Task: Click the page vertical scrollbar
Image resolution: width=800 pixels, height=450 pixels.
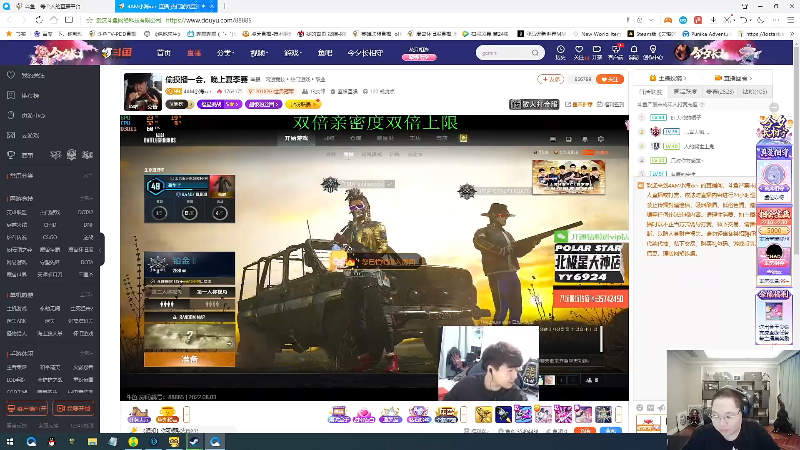Action: (x=796, y=153)
